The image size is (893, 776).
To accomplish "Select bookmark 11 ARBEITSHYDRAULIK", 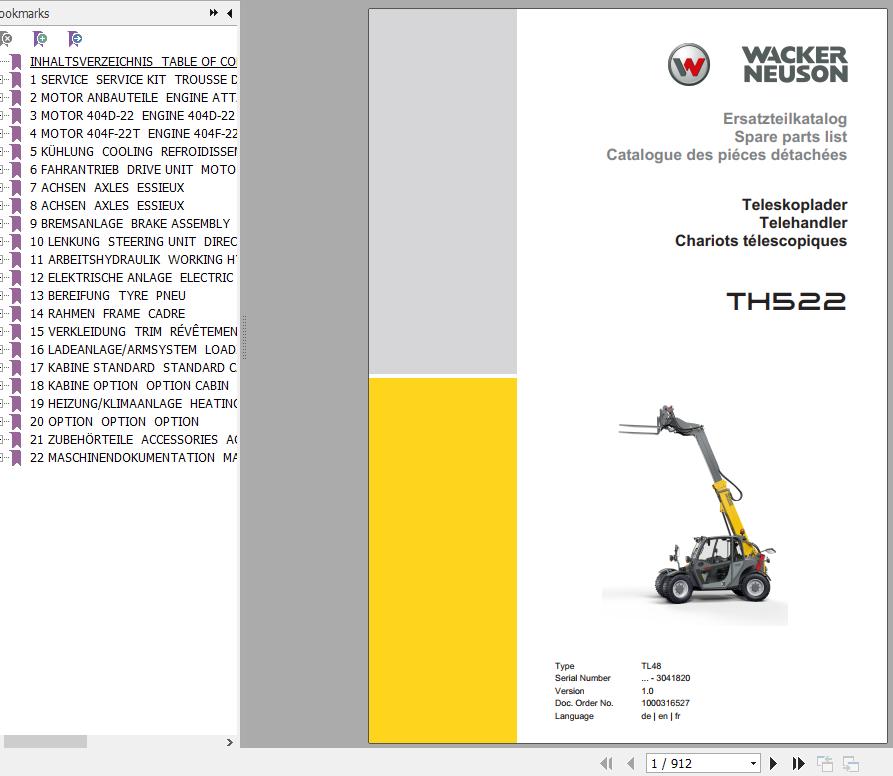I will click(133, 260).
